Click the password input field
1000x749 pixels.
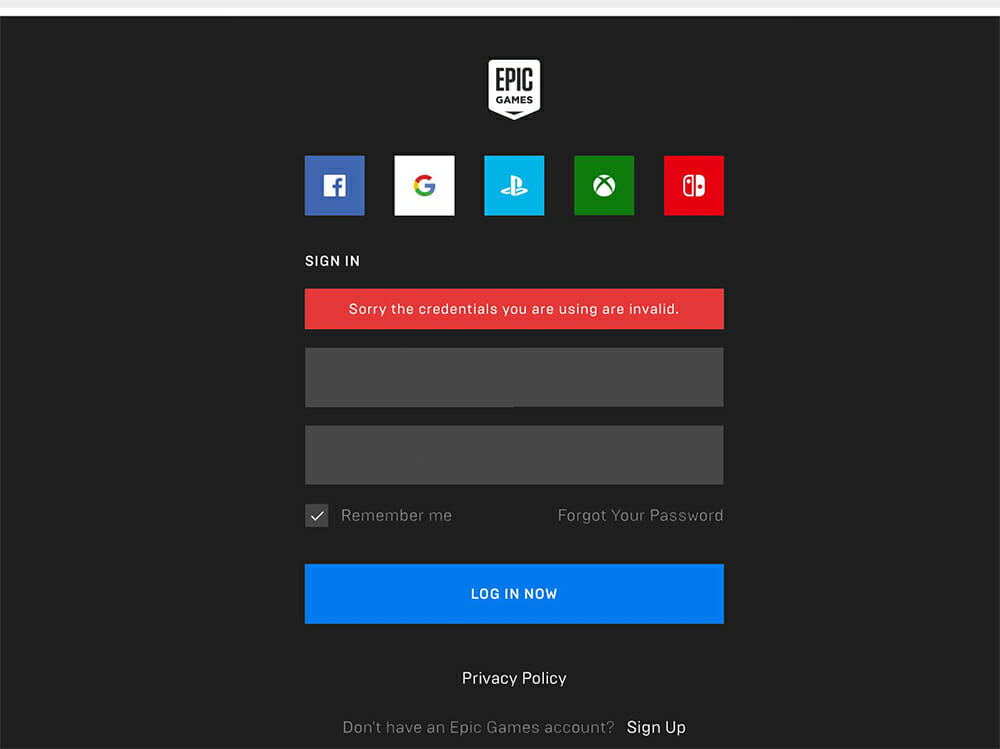514,454
